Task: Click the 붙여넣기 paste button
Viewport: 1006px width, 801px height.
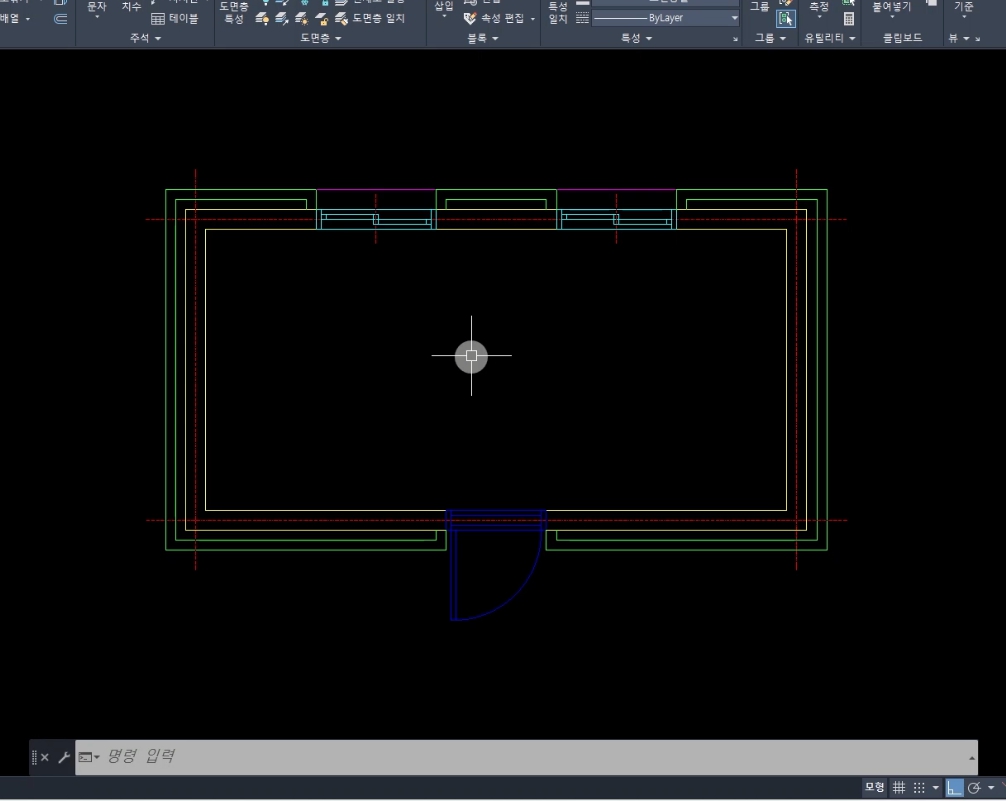Action: pyautogui.click(x=891, y=8)
